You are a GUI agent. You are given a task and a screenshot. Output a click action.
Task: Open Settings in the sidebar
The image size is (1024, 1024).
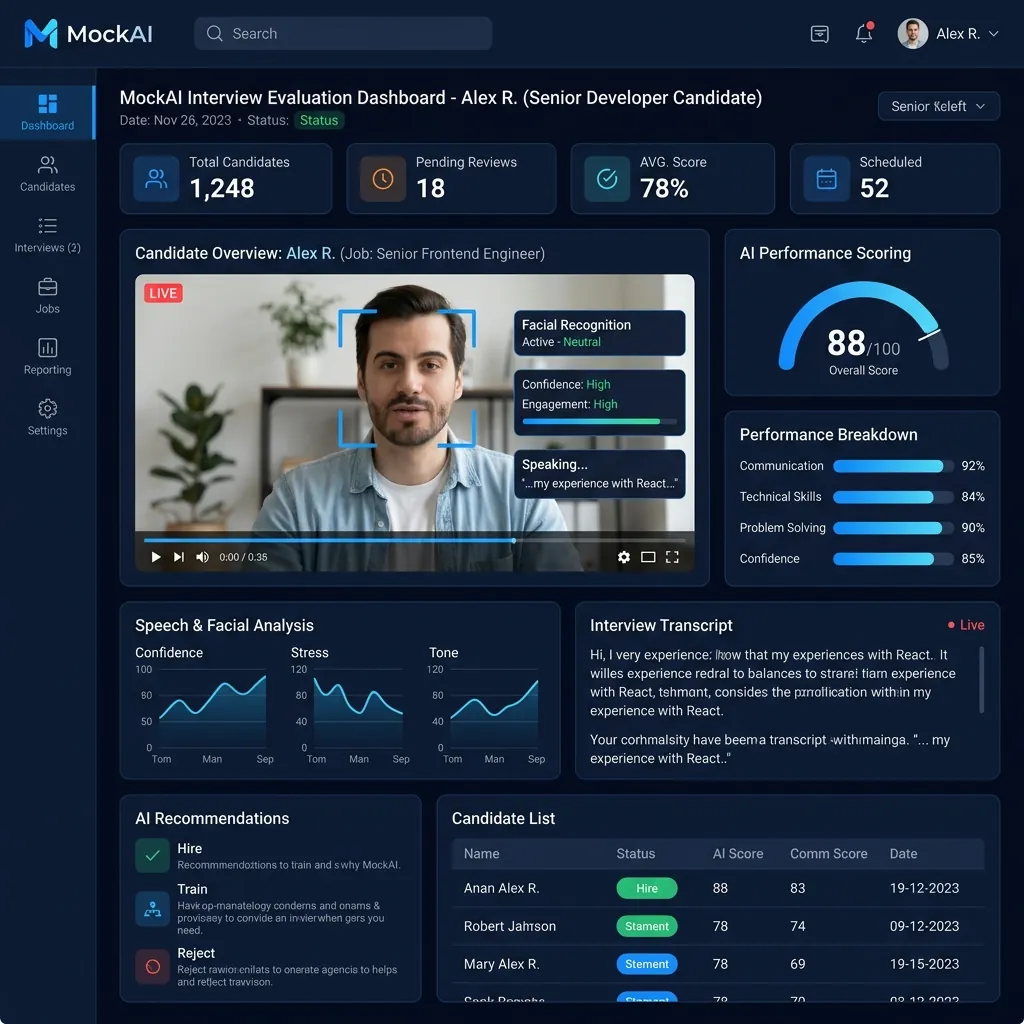(48, 418)
